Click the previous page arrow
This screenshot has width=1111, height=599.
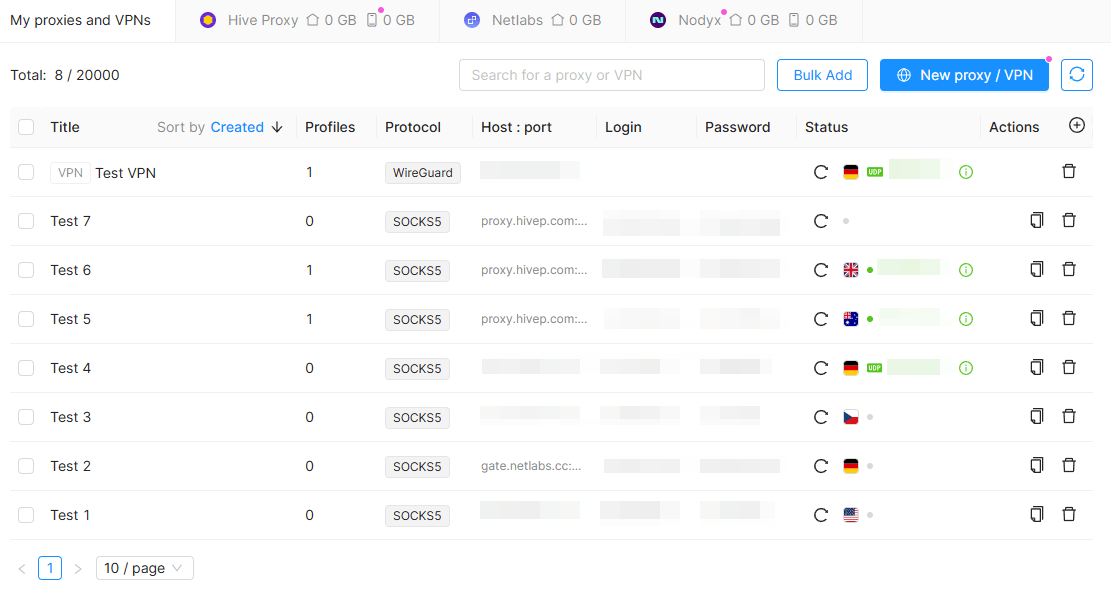(22, 569)
